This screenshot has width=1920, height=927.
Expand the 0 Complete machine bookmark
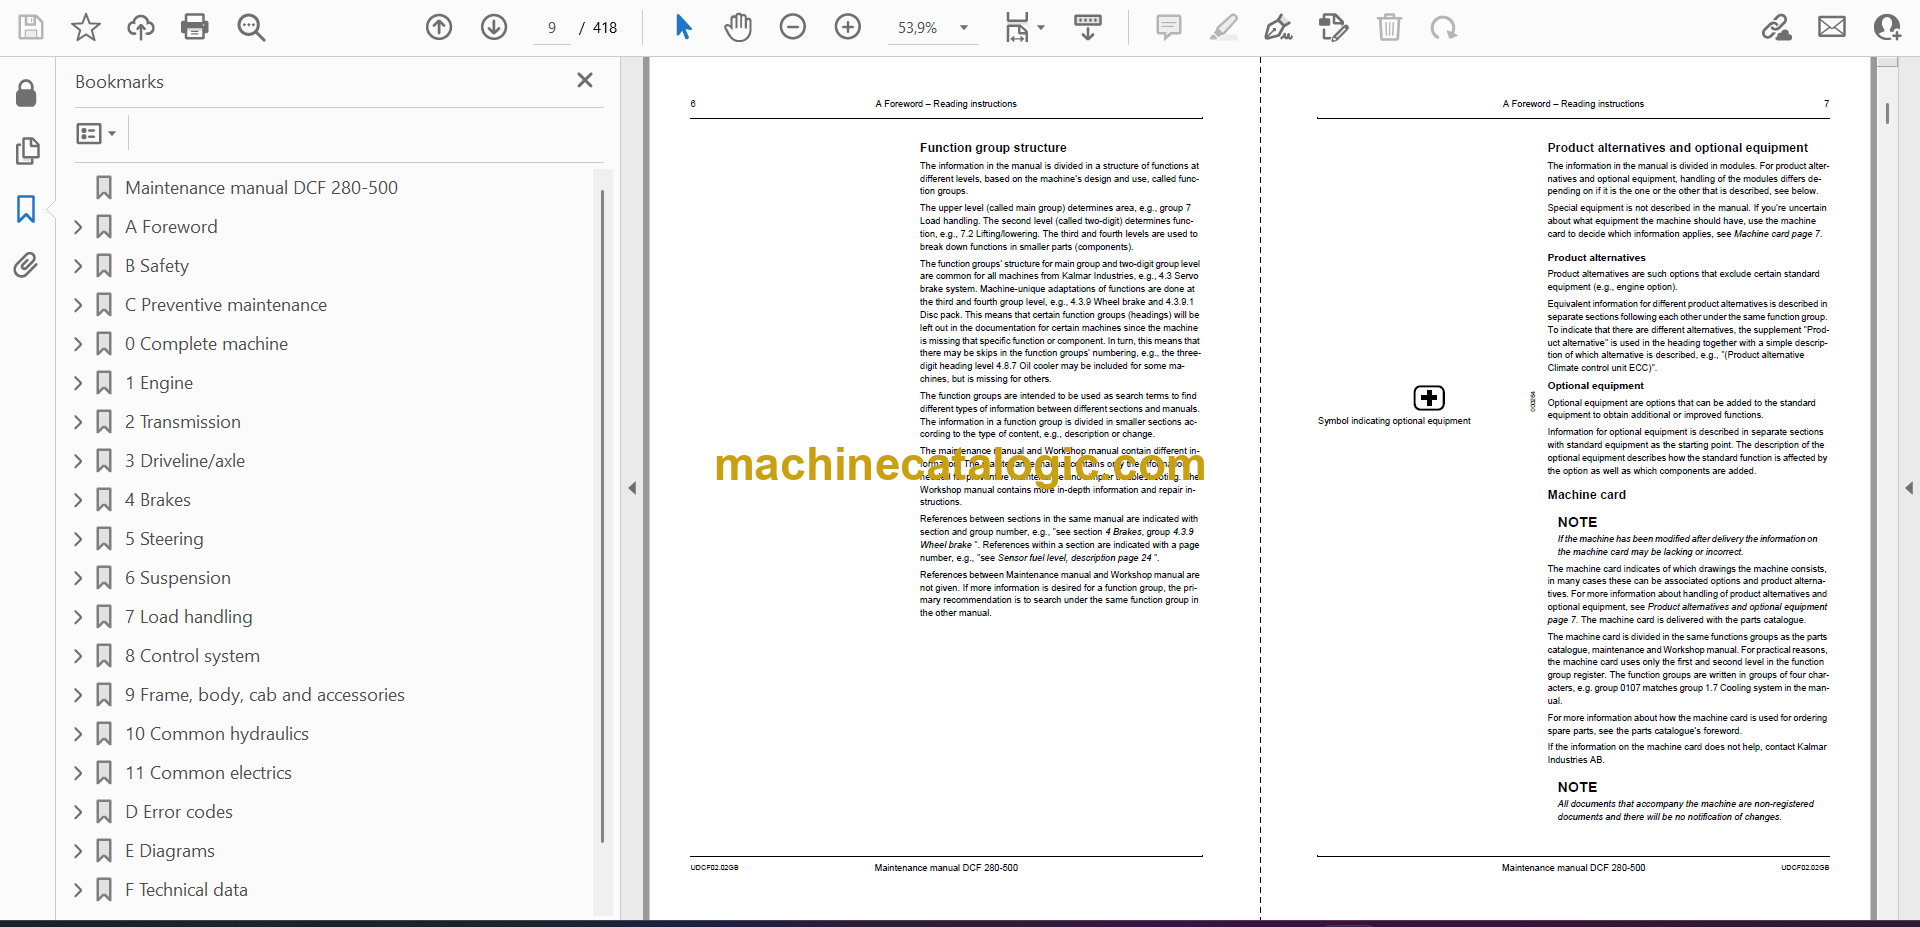pos(78,344)
